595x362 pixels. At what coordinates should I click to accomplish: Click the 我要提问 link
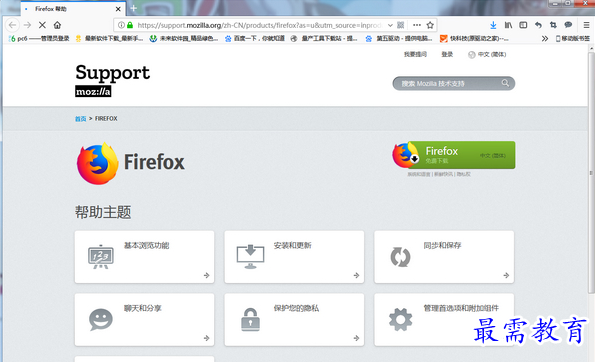pyautogui.click(x=415, y=54)
